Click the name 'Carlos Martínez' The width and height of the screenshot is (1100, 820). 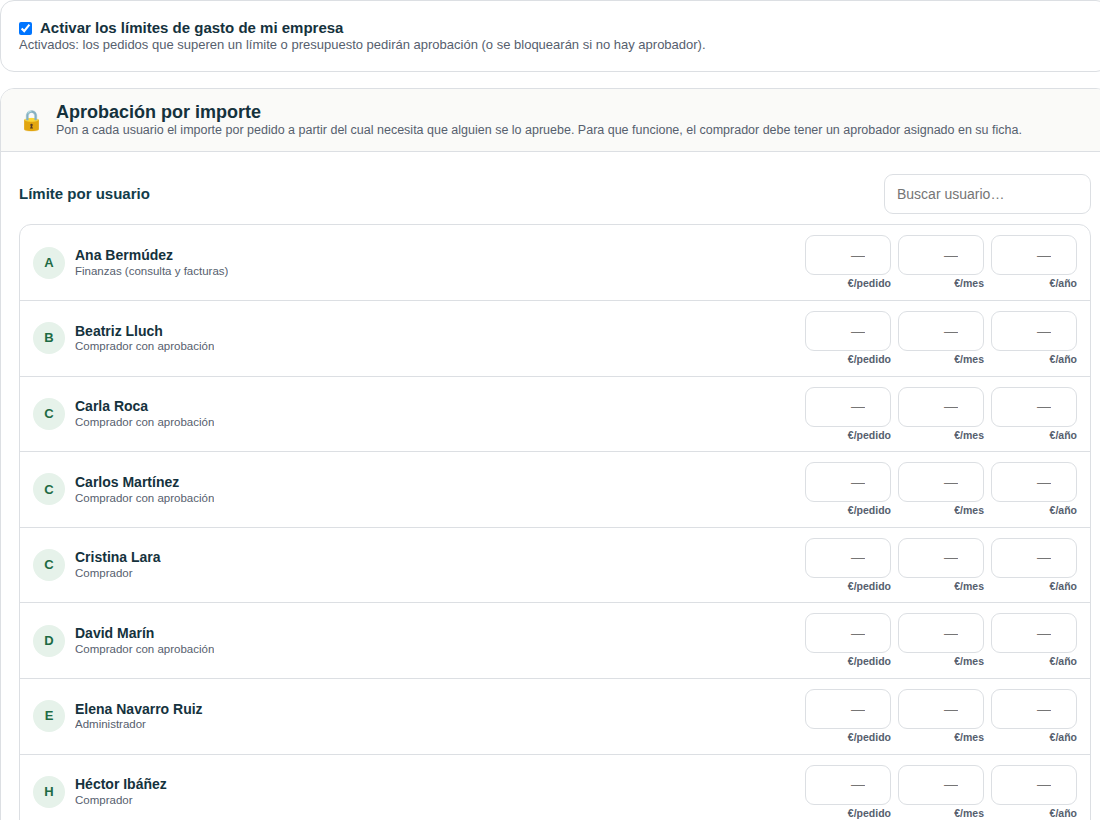127,482
